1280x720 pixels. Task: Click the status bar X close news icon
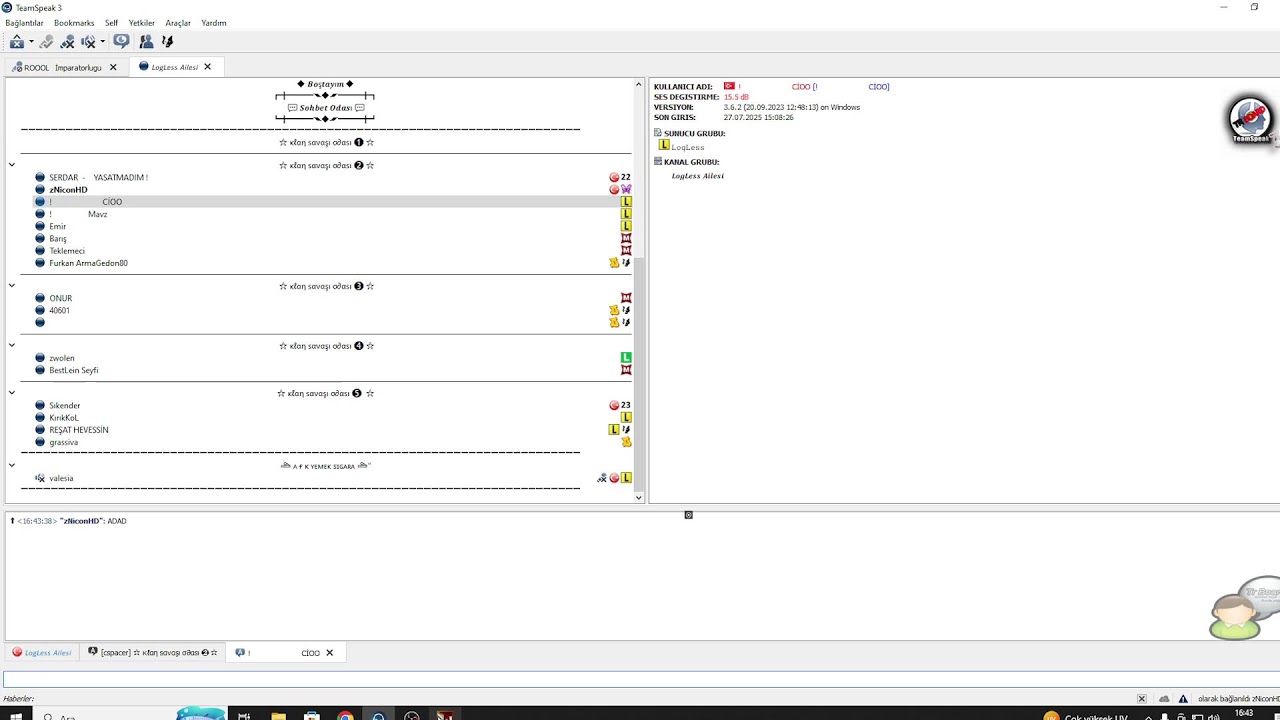(x=1142, y=699)
